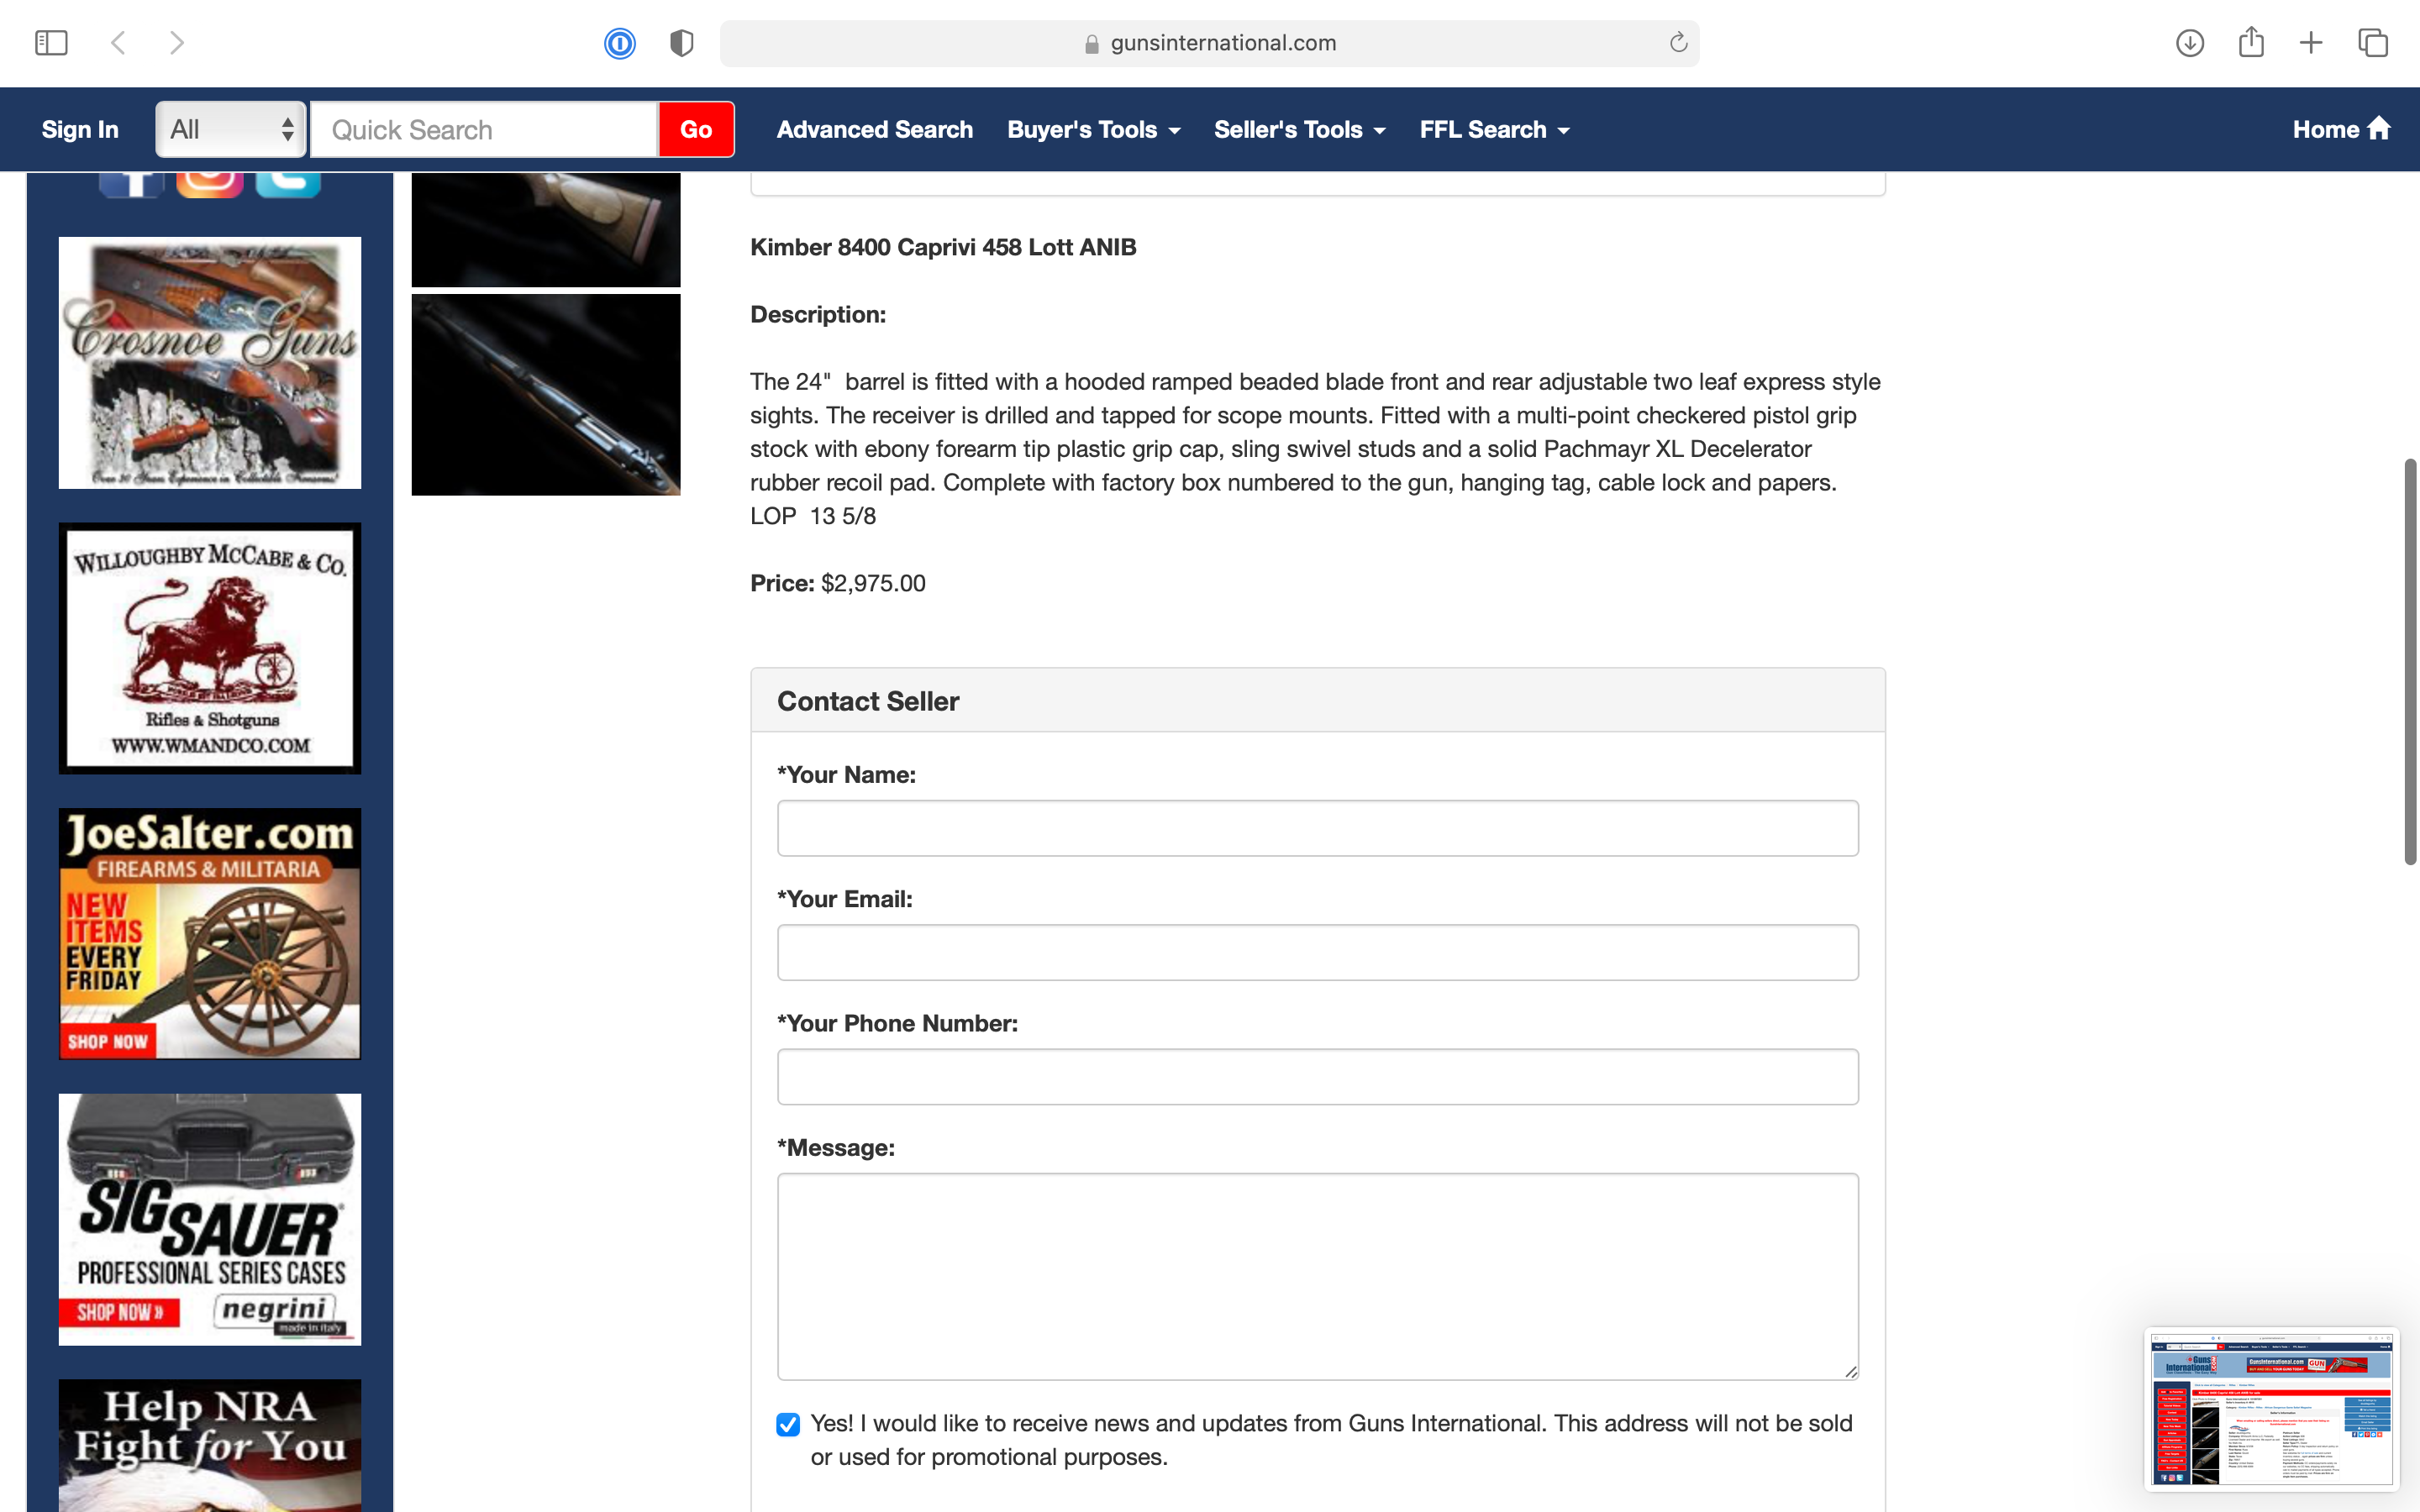Open the 1Password extension icon

point(620,43)
